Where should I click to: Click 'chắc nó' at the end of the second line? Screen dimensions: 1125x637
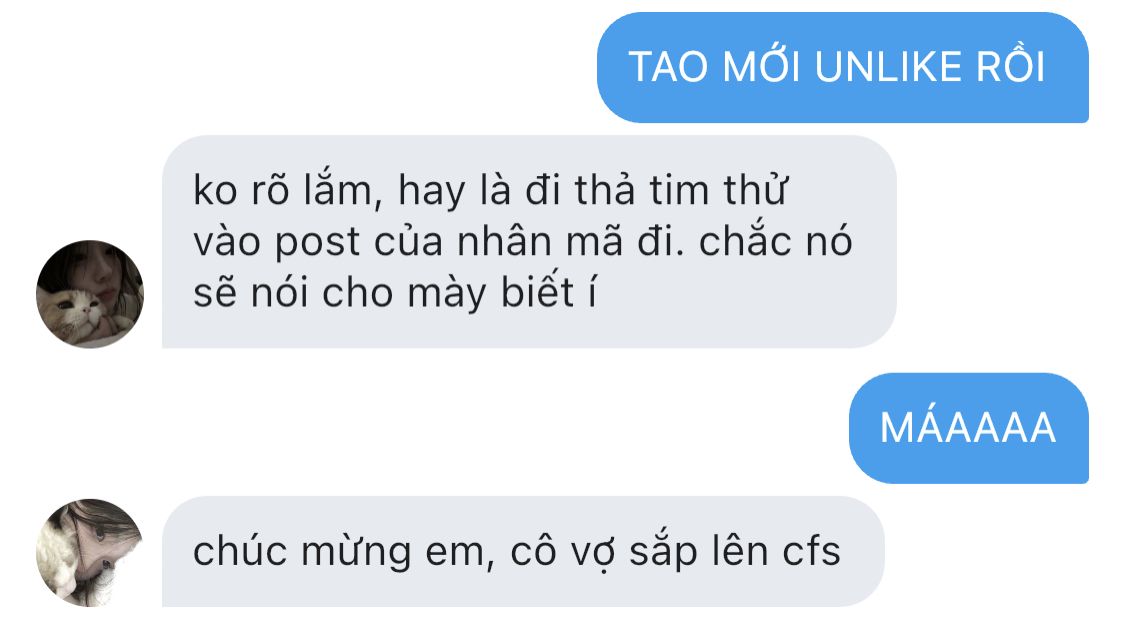pos(776,241)
